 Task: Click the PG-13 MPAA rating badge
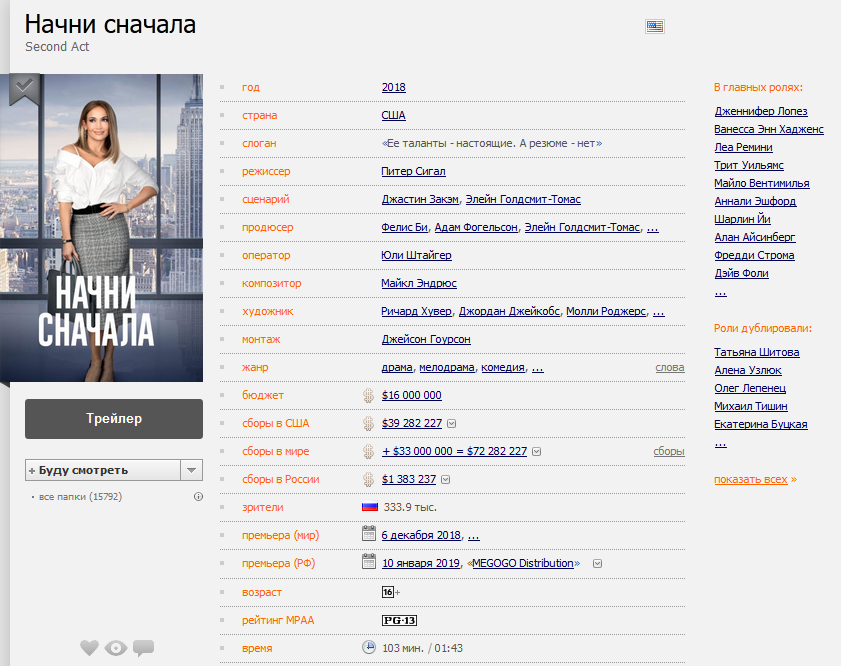399,620
